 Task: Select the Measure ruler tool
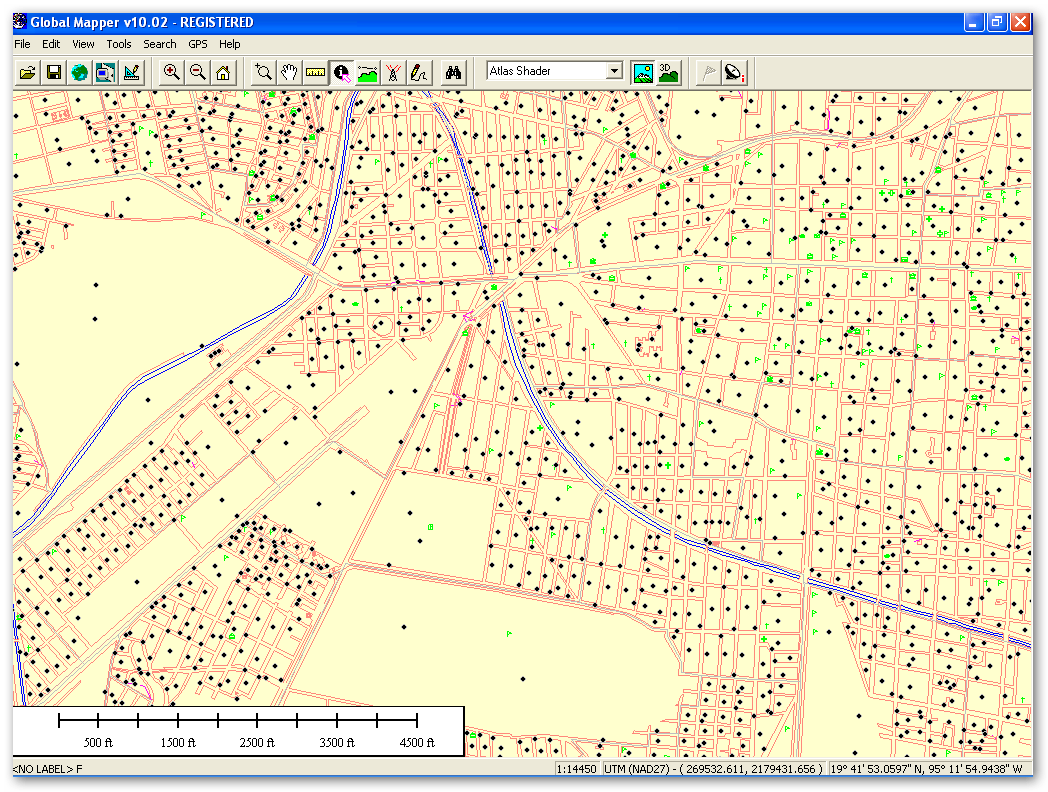click(316, 72)
